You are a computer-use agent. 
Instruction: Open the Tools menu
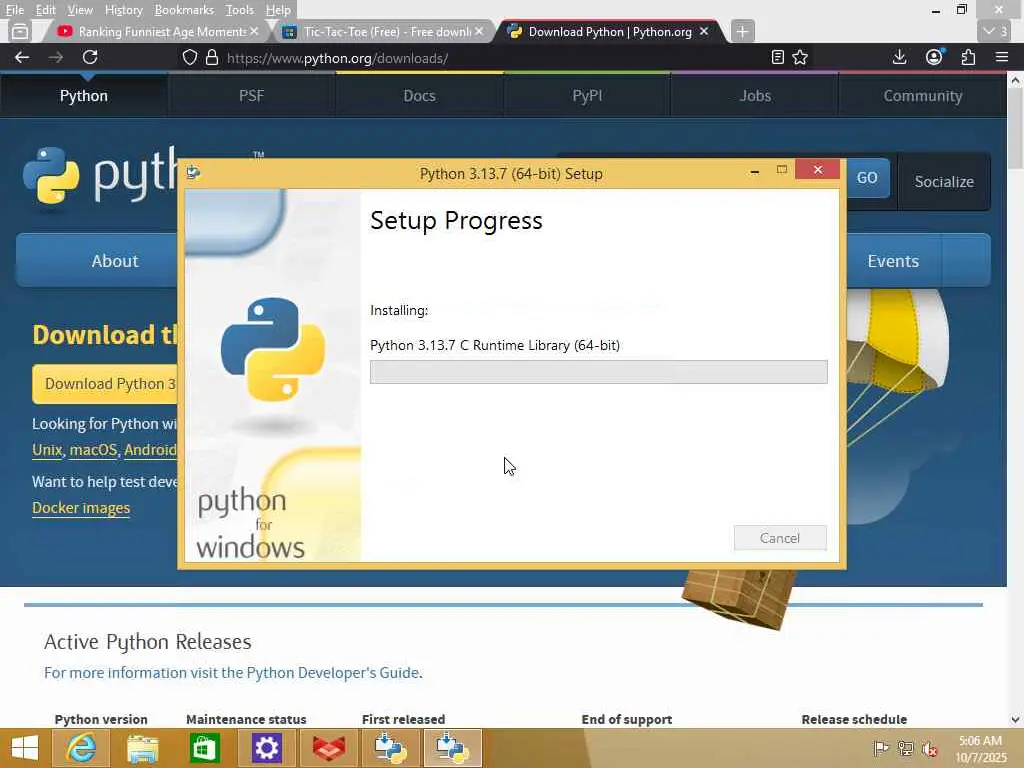239,10
